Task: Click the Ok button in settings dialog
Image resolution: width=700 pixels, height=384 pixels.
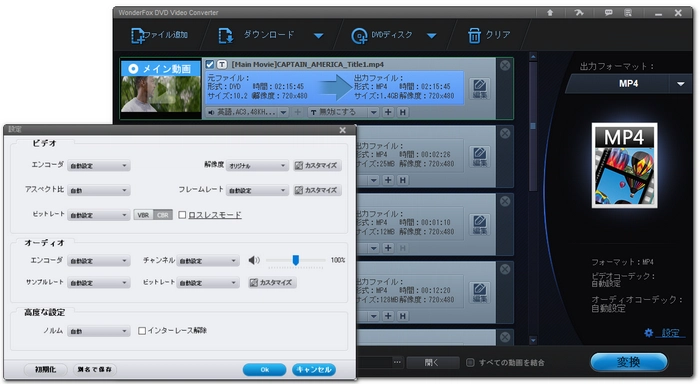Action: coord(265,370)
